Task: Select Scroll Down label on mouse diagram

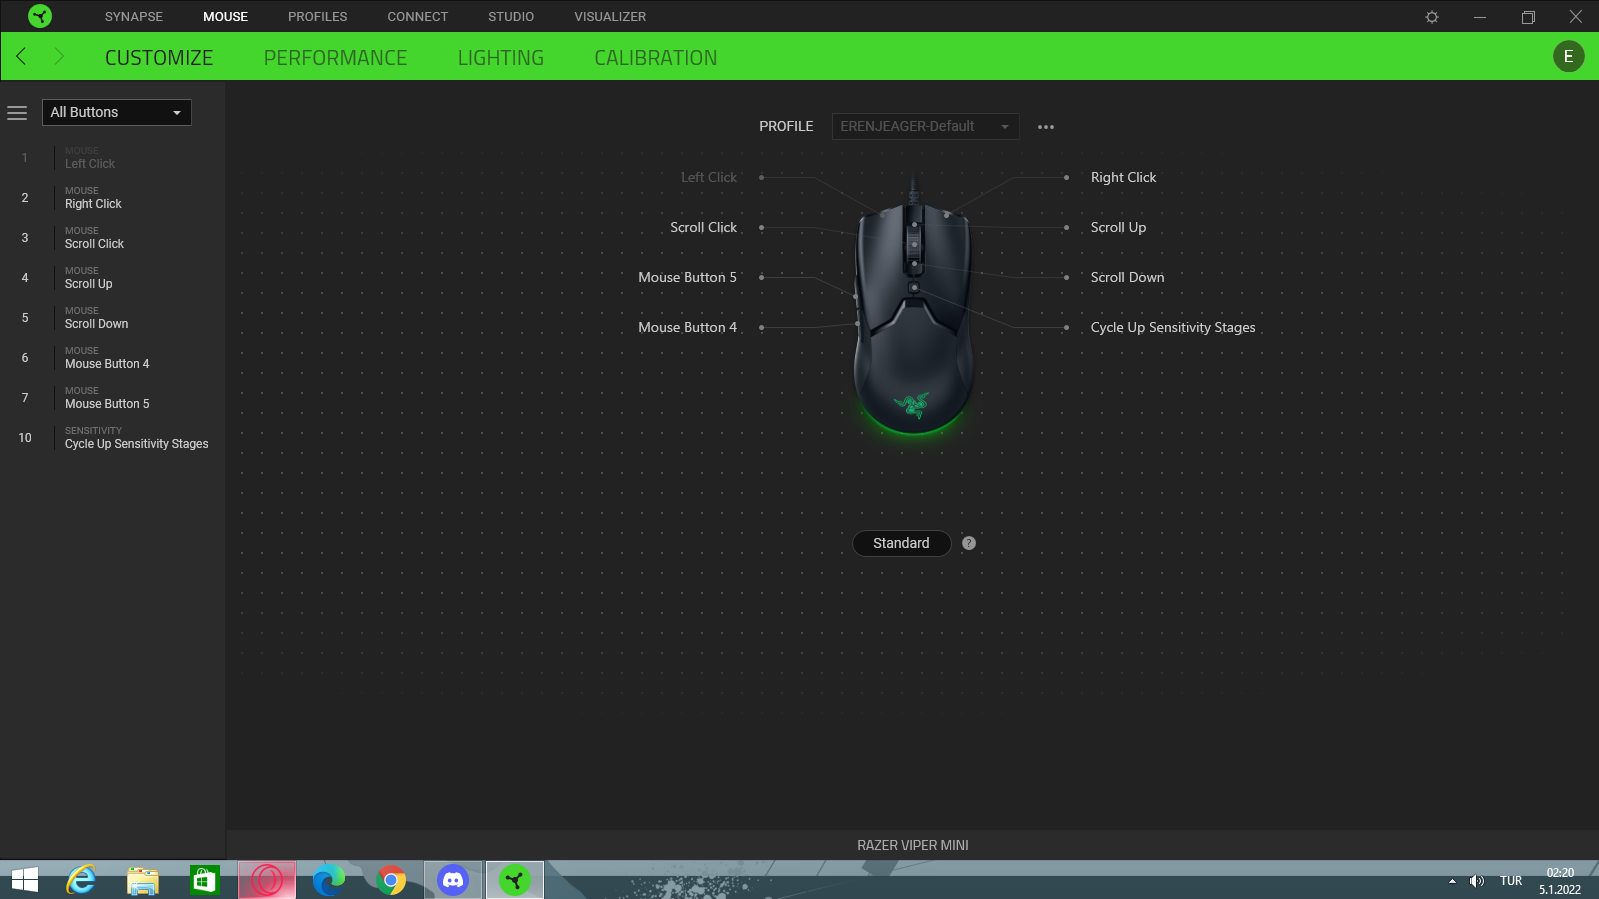Action: coord(1127,277)
